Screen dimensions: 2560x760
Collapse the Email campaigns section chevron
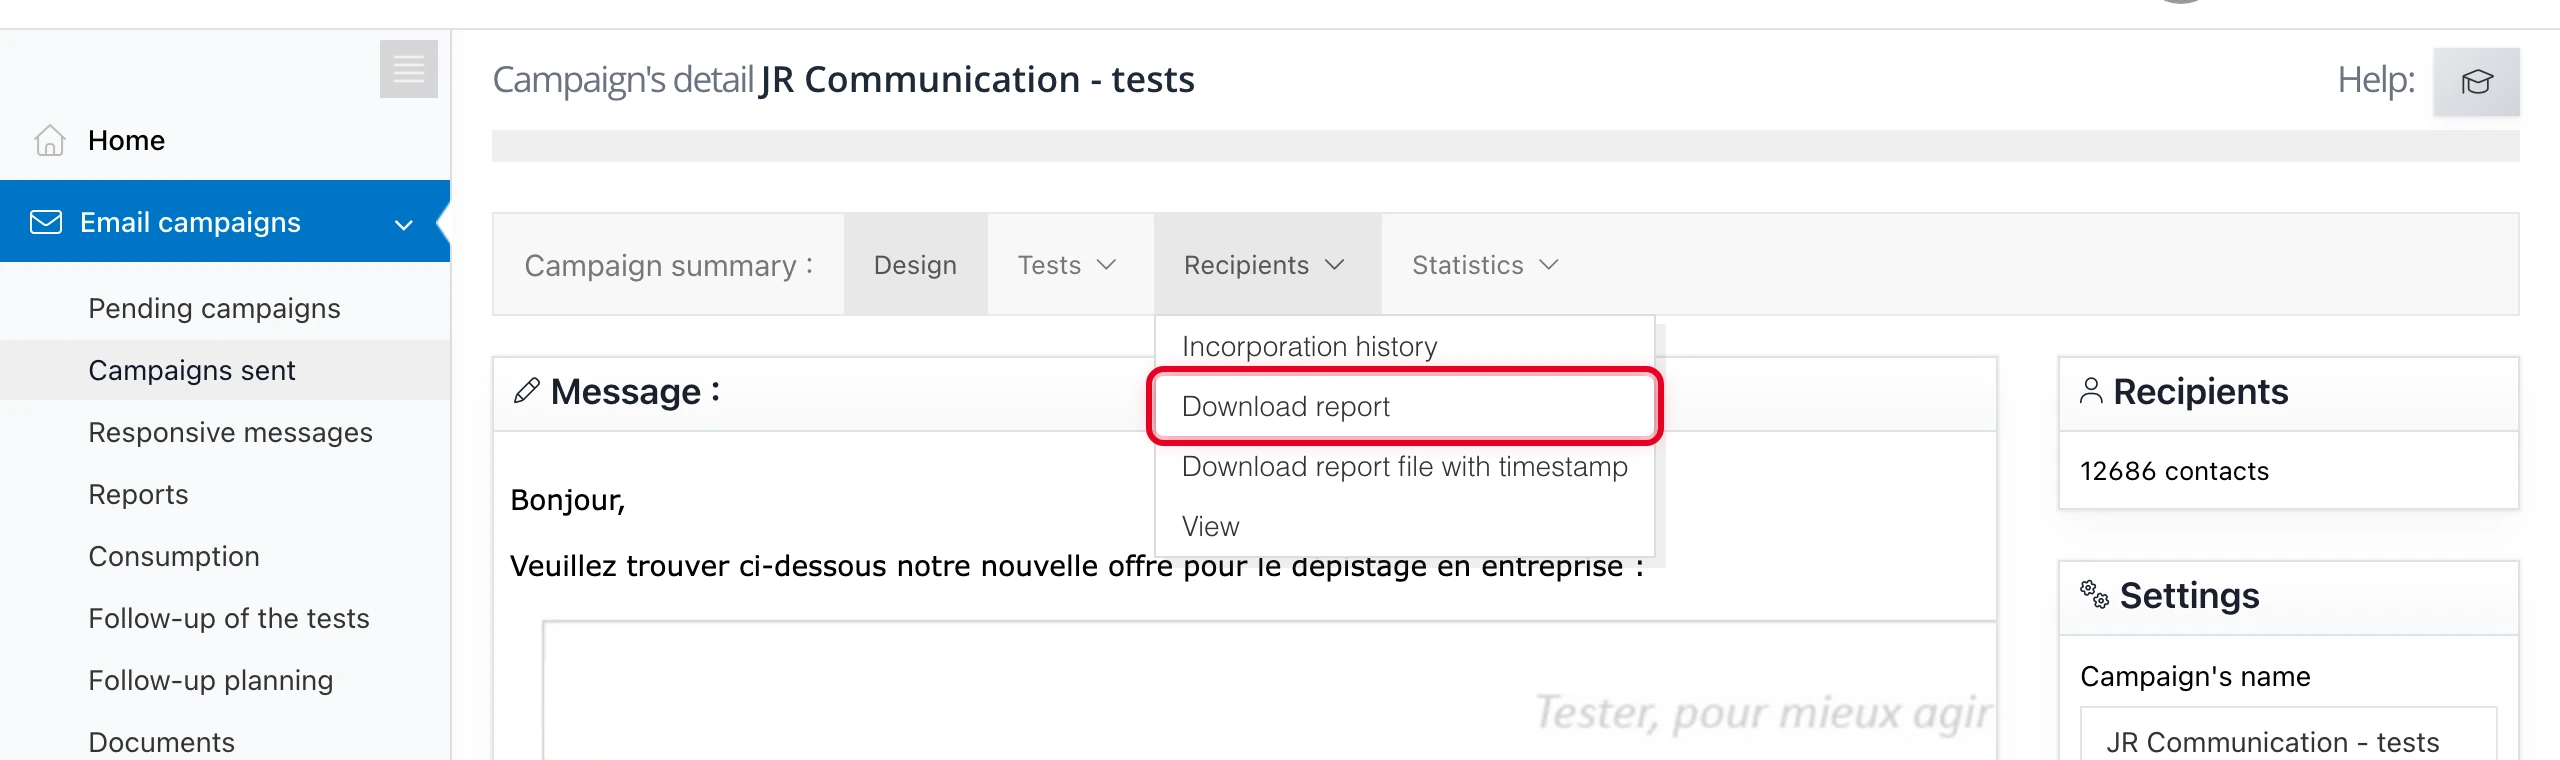403,224
